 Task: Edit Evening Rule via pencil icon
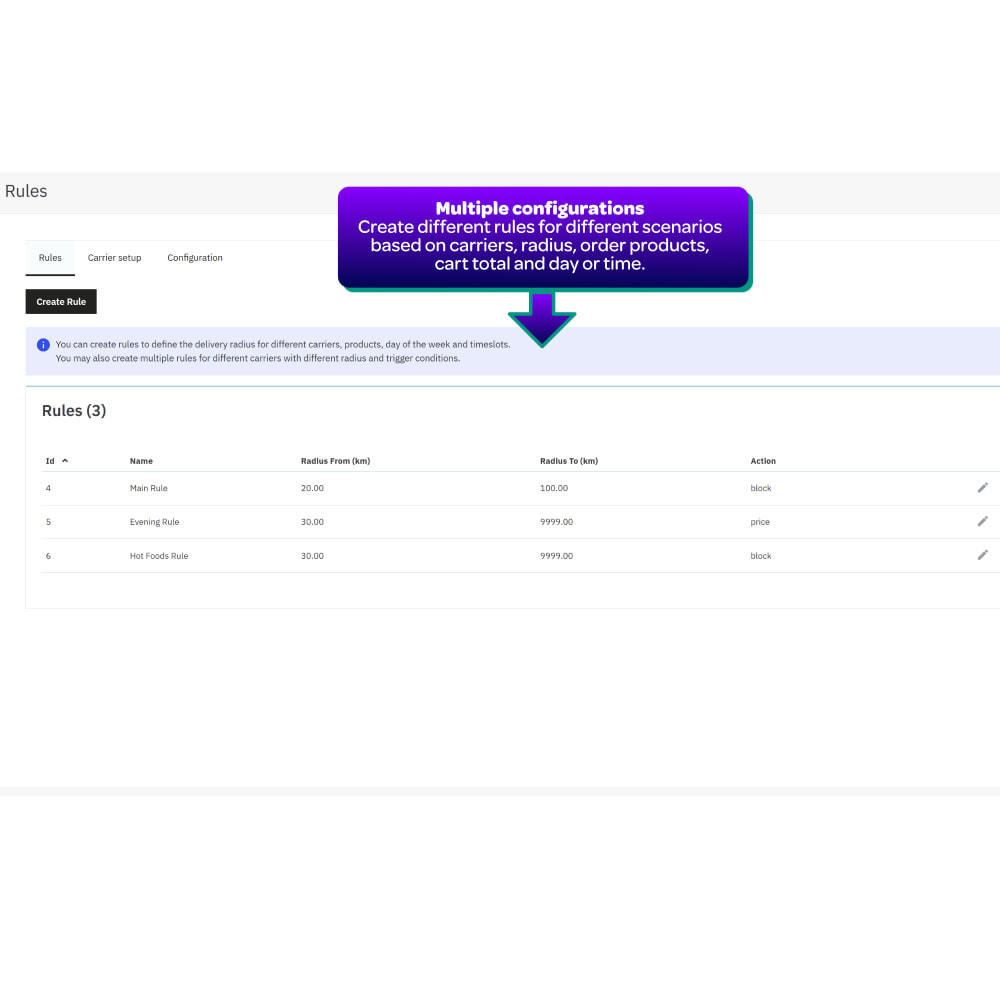point(982,521)
